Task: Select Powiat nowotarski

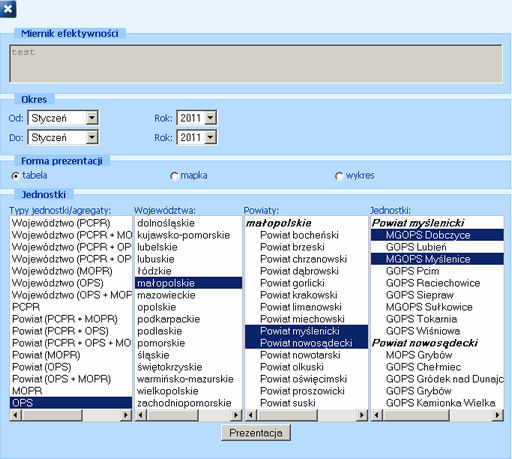Action: click(306, 355)
